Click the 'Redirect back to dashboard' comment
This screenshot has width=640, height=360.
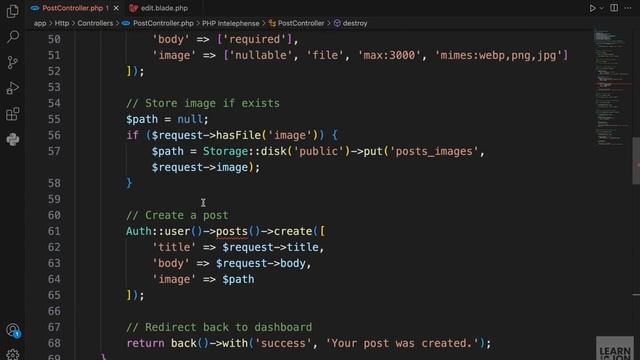[219, 327]
